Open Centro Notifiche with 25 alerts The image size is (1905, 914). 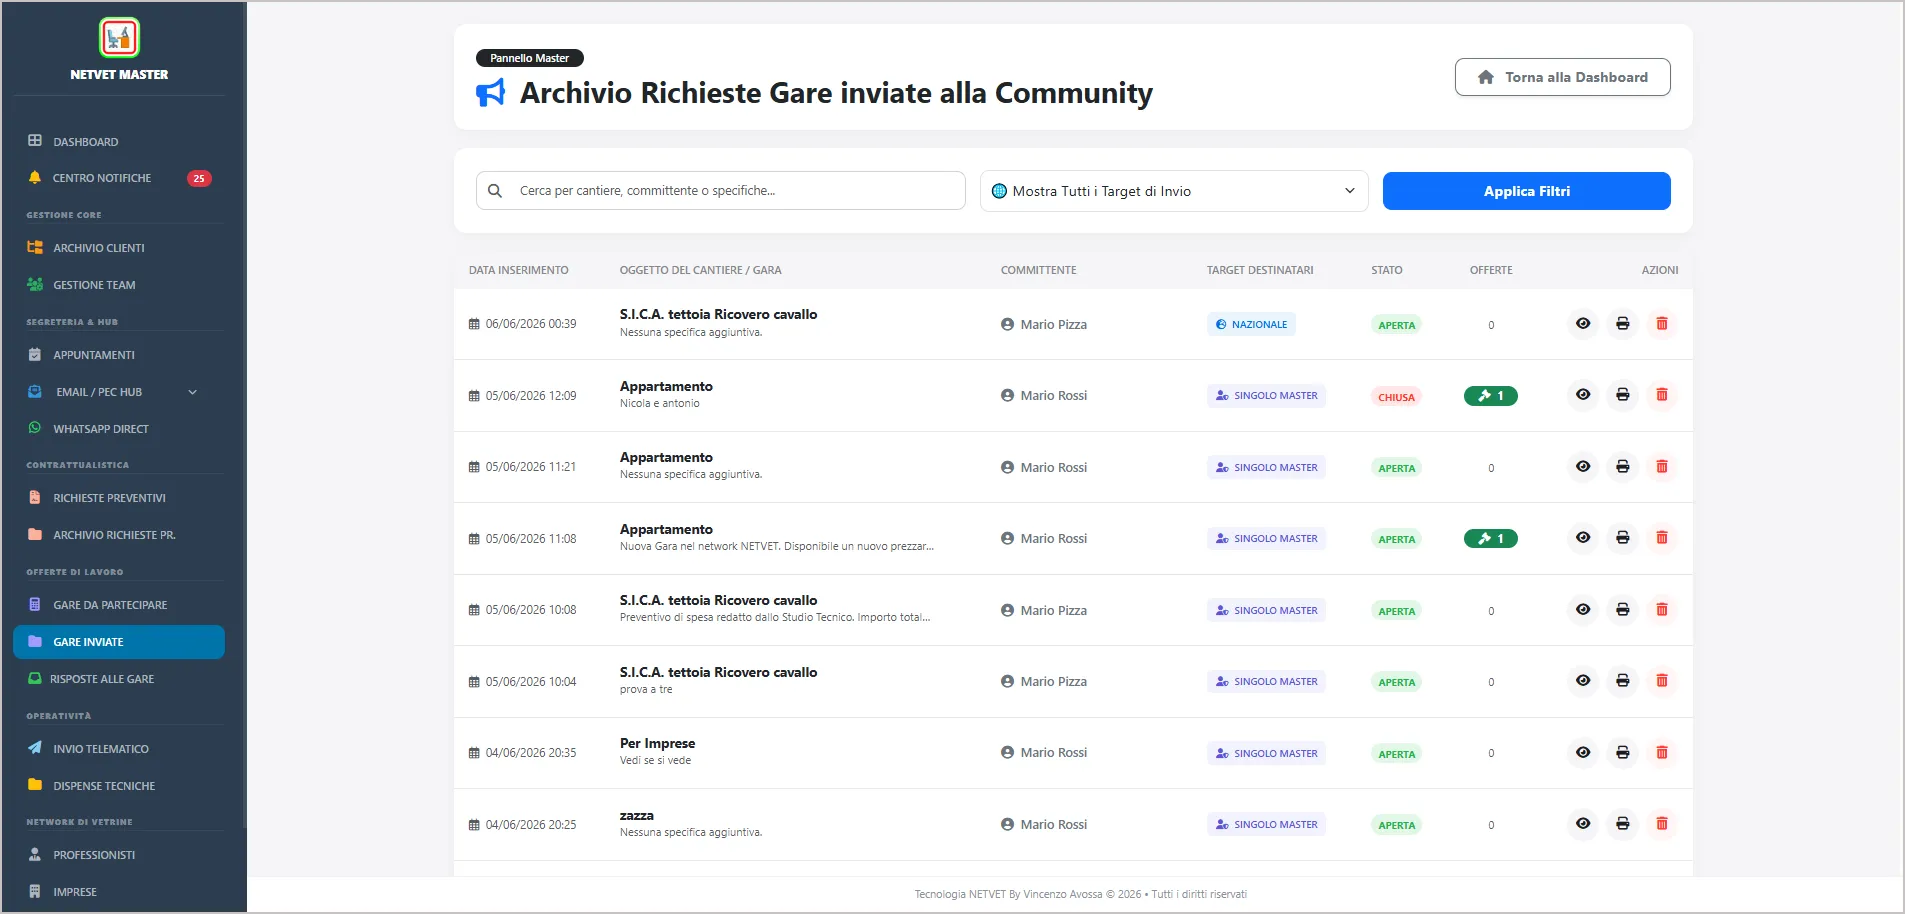[119, 178]
